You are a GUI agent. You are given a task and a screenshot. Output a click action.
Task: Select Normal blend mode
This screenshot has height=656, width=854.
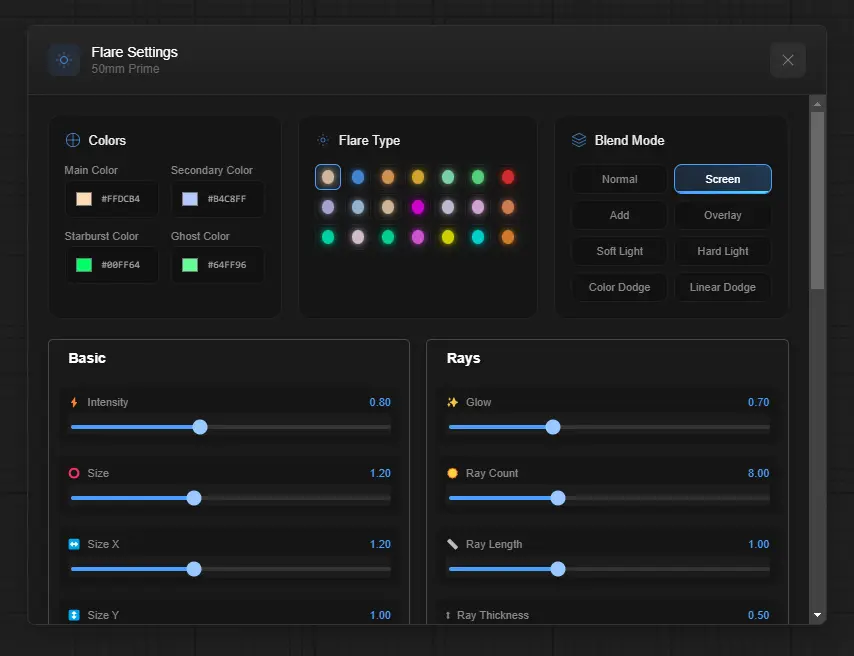619,180
